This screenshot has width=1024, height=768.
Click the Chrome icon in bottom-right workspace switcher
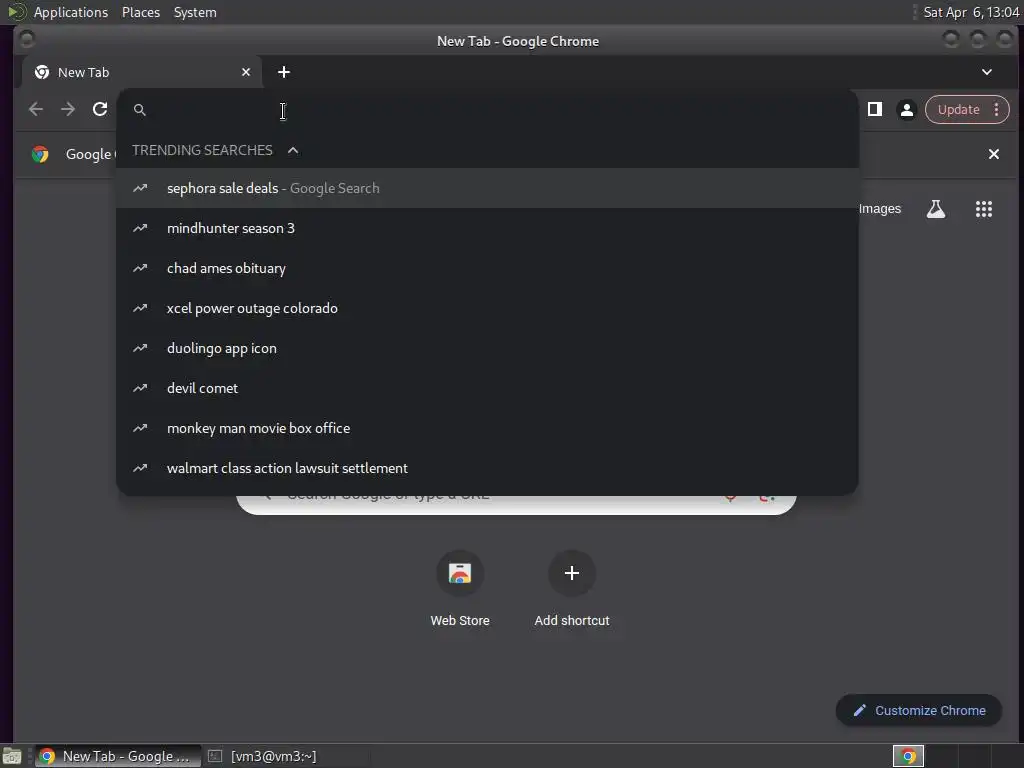tap(908, 756)
